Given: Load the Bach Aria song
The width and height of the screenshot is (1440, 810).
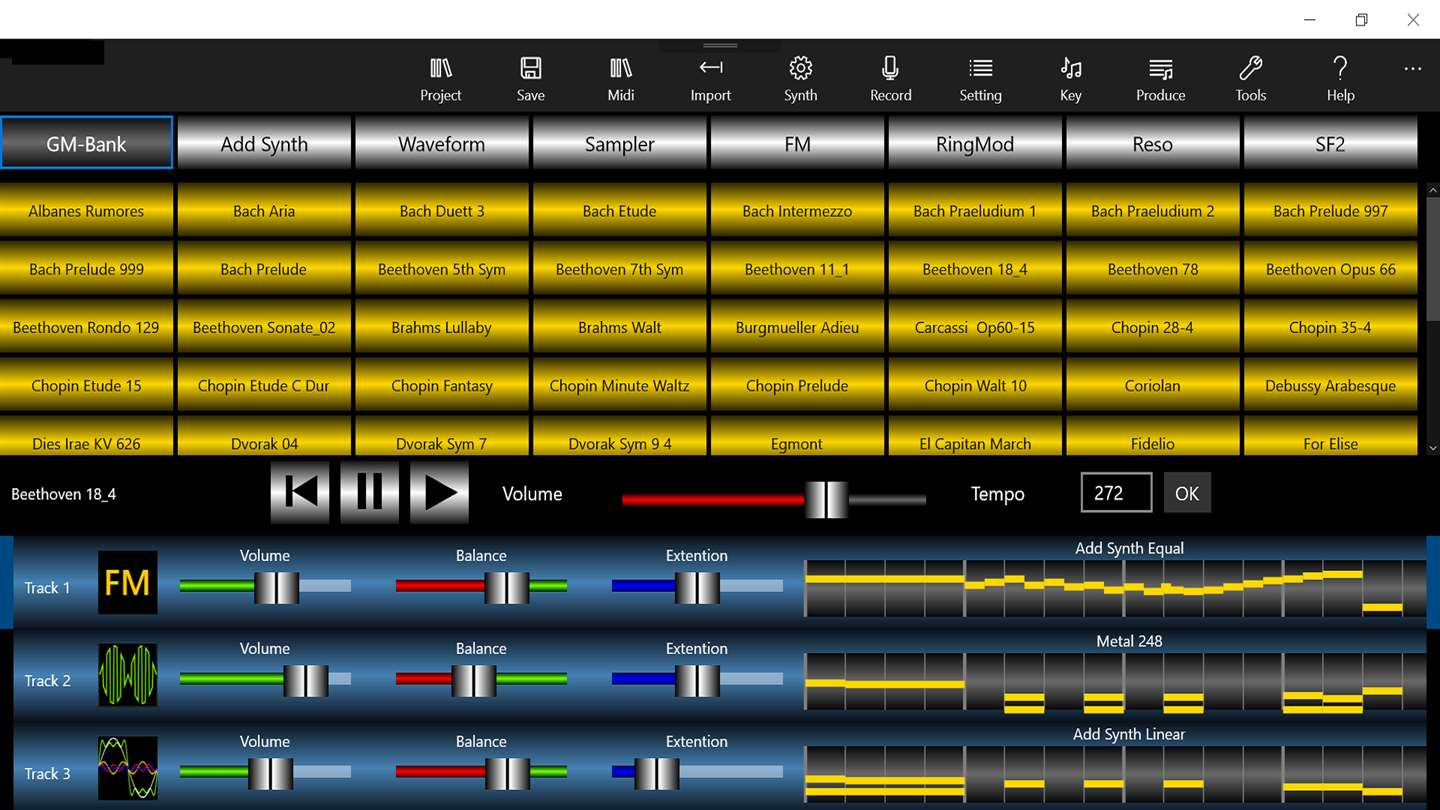Looking at the screenshot, I should coord(264,210).
